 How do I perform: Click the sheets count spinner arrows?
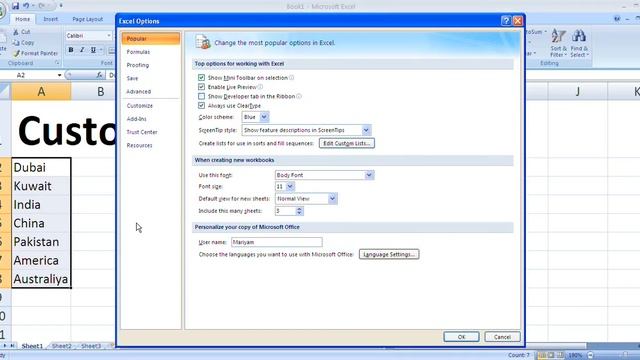299,211
